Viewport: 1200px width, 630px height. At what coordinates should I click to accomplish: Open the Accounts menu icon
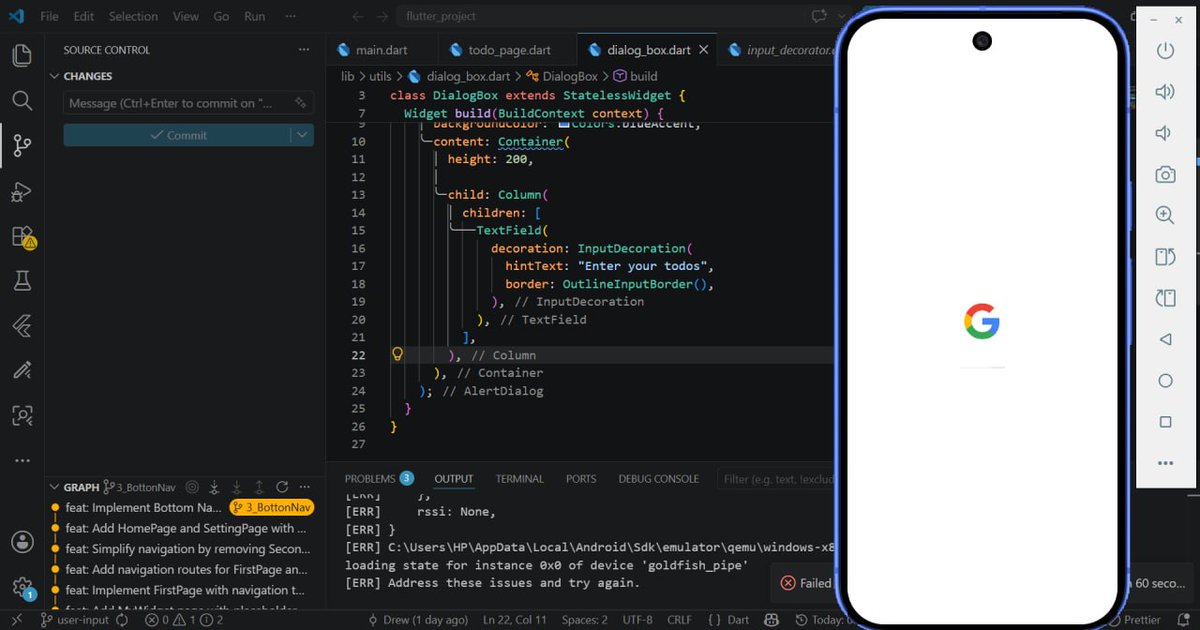point(22,542)
